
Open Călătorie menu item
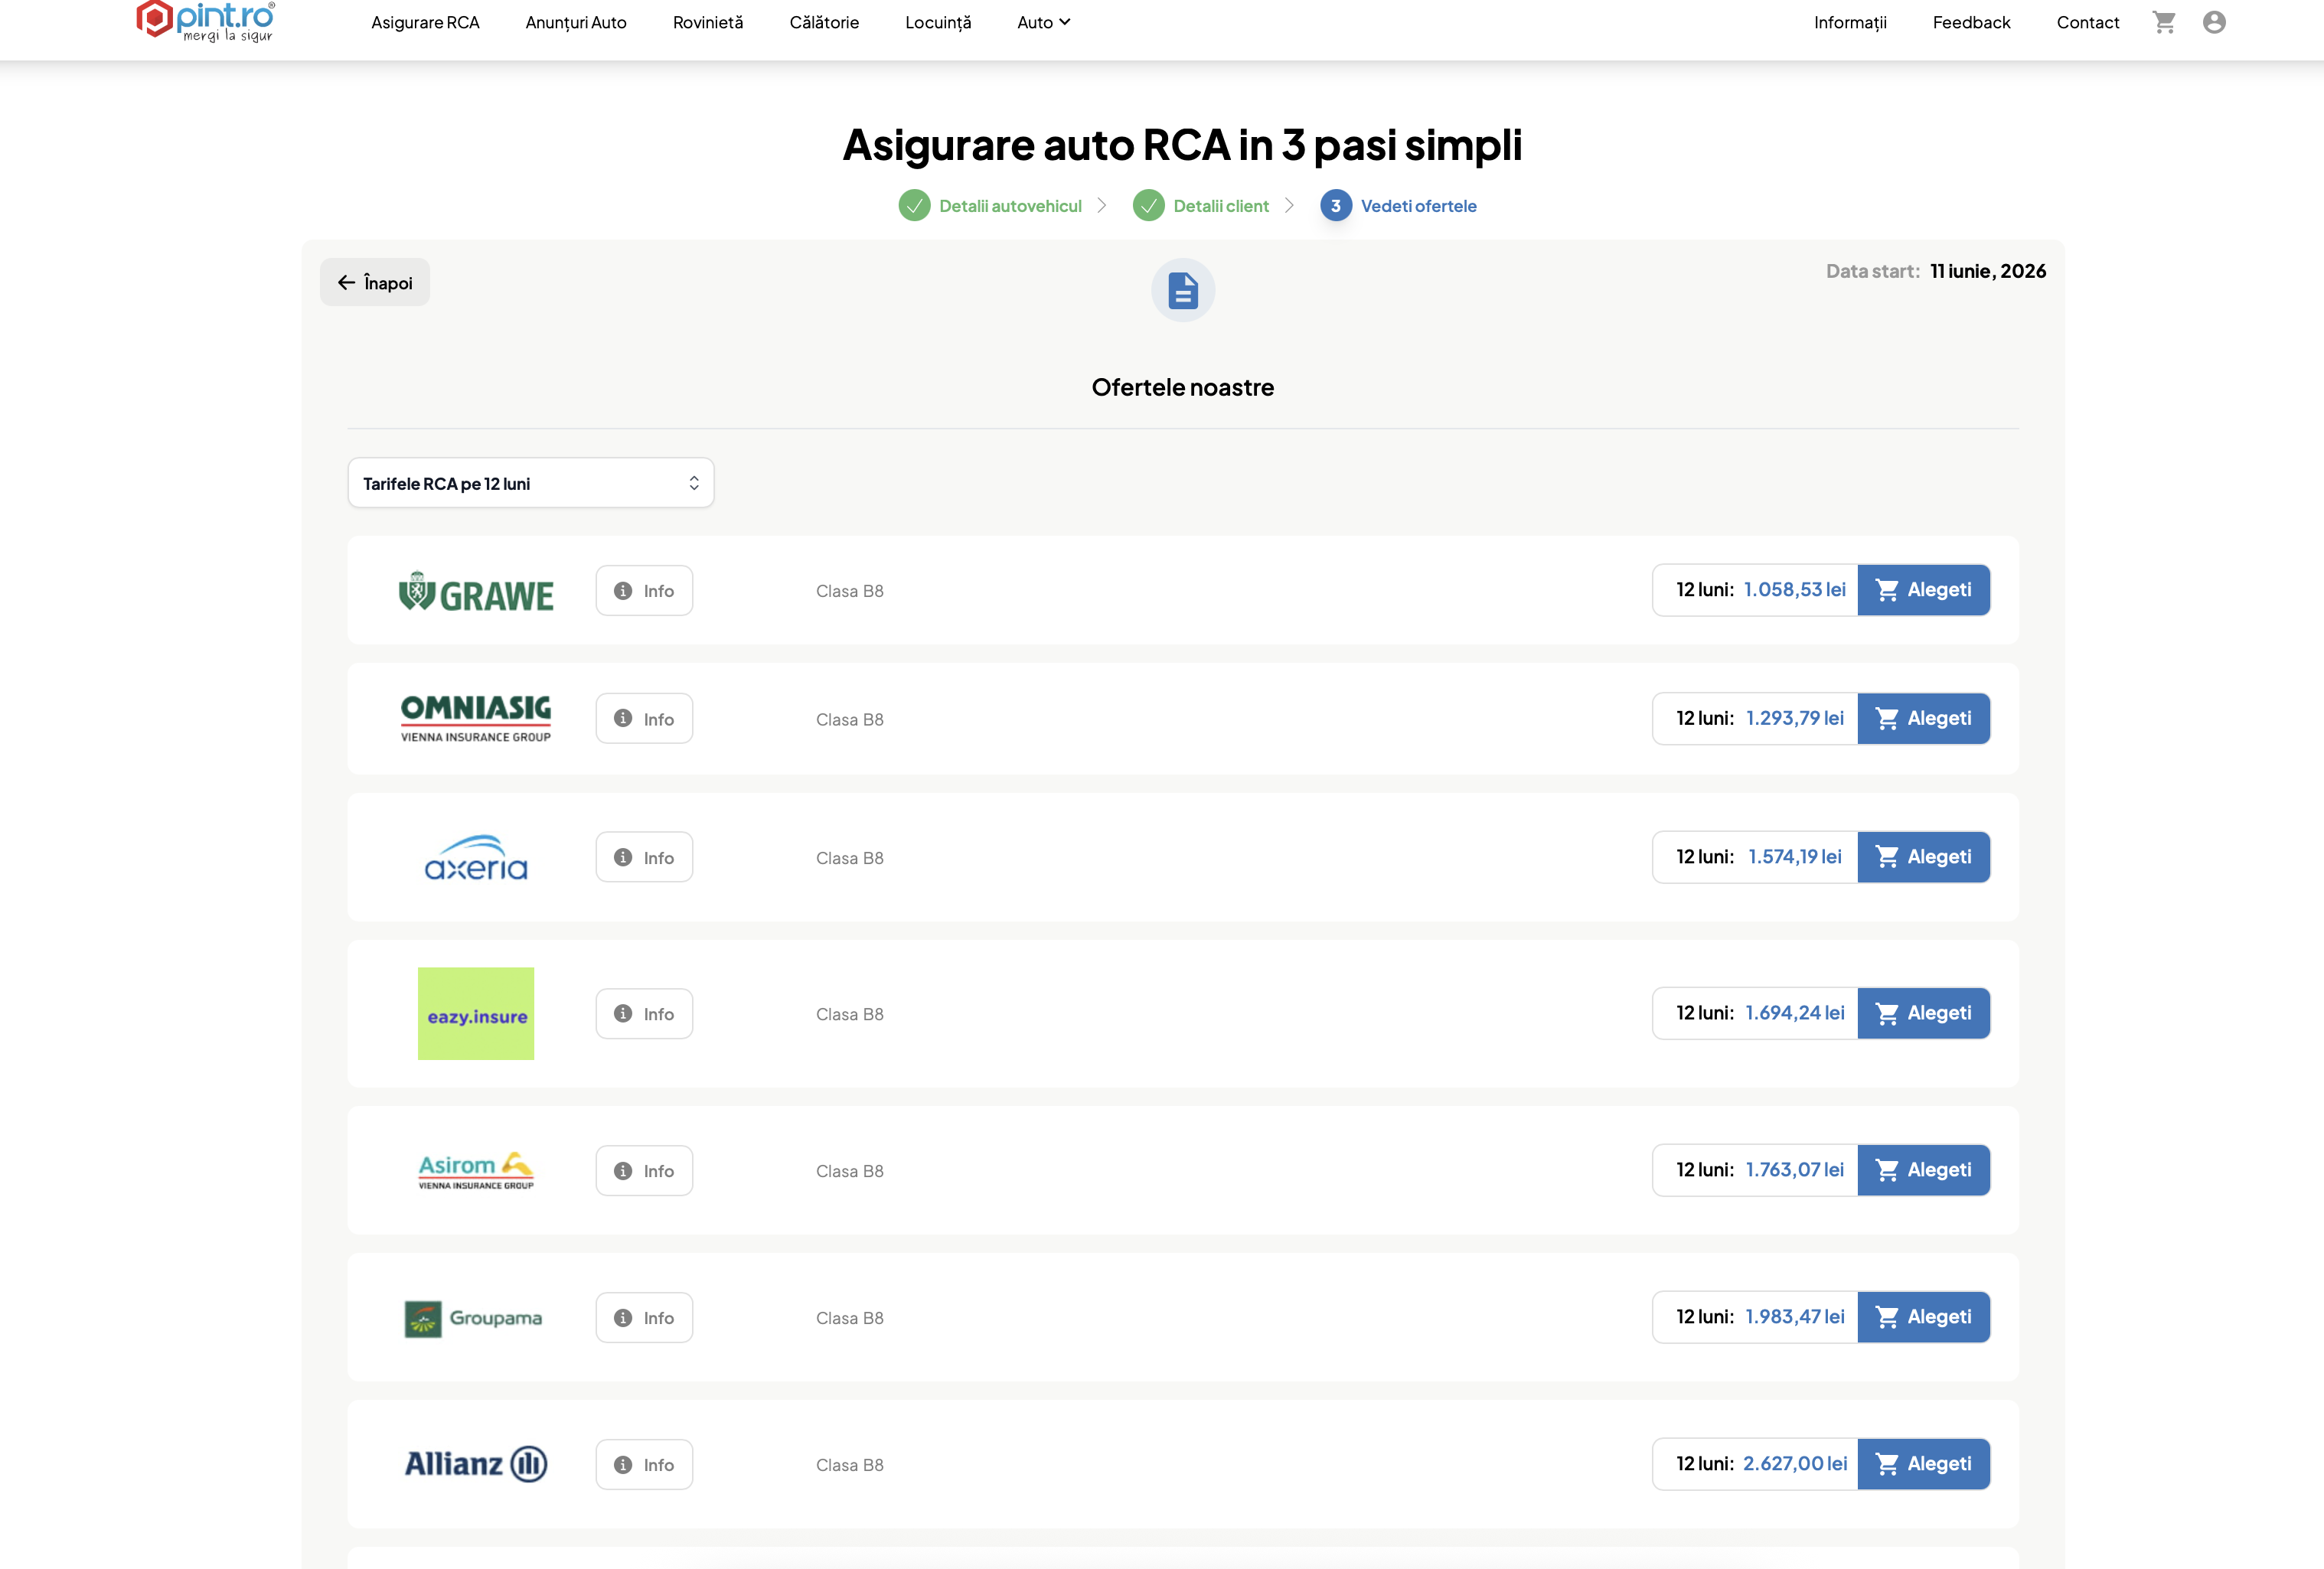click(824, 22)
